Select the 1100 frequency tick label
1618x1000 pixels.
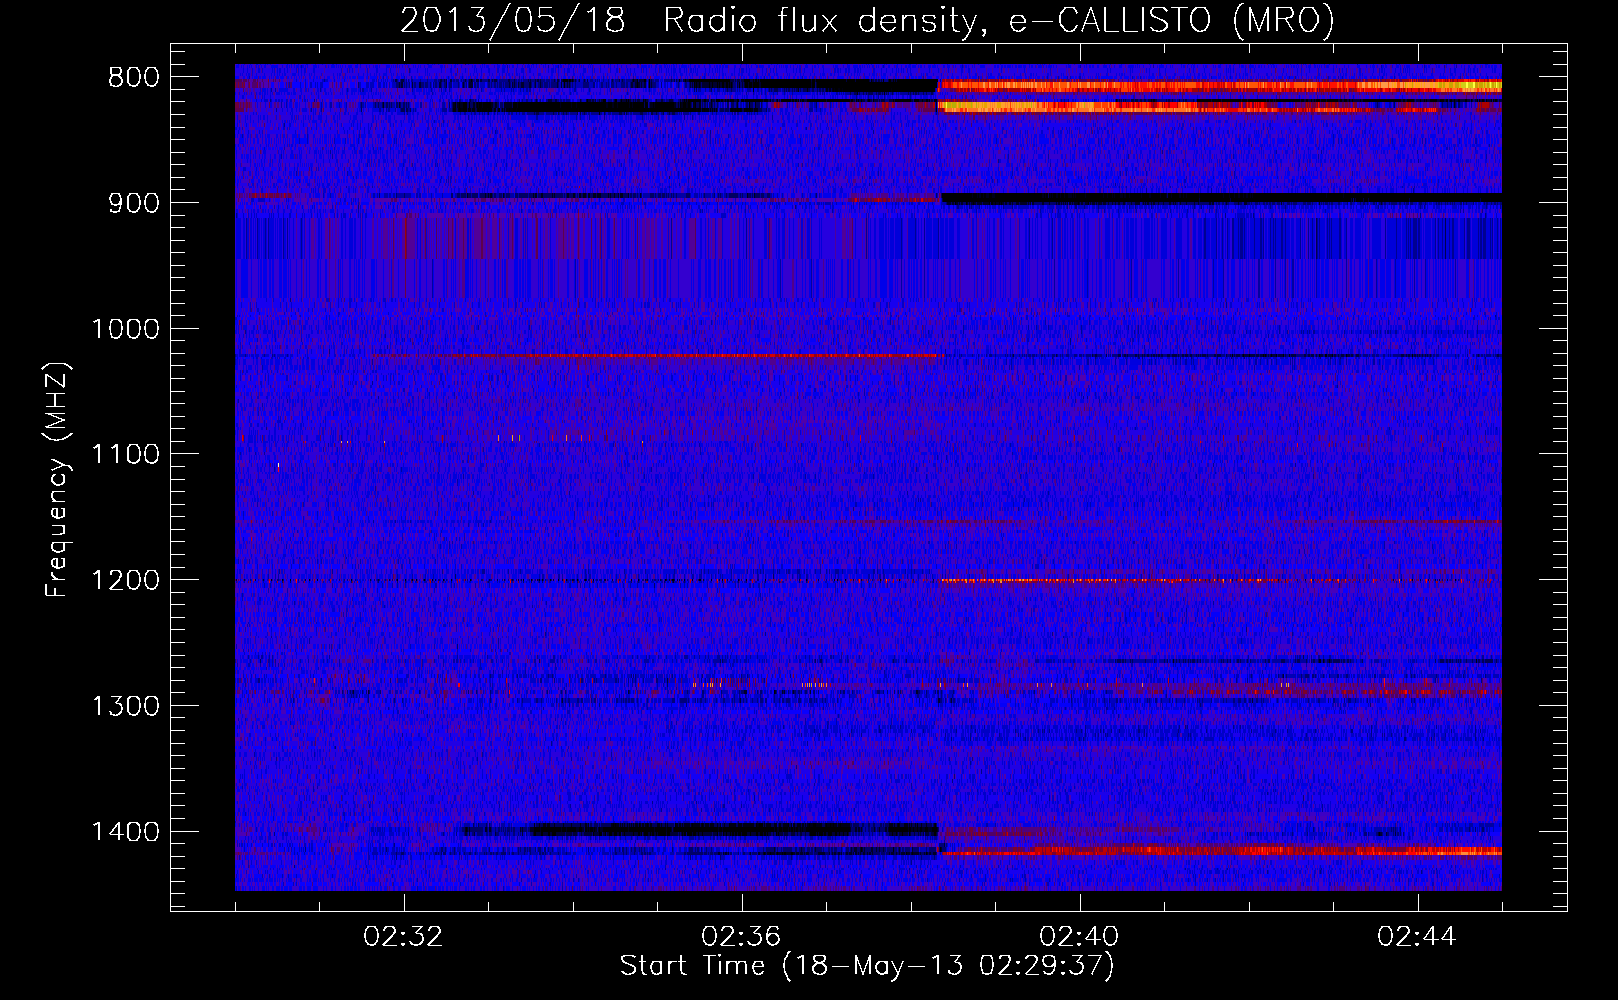(125, 454)
